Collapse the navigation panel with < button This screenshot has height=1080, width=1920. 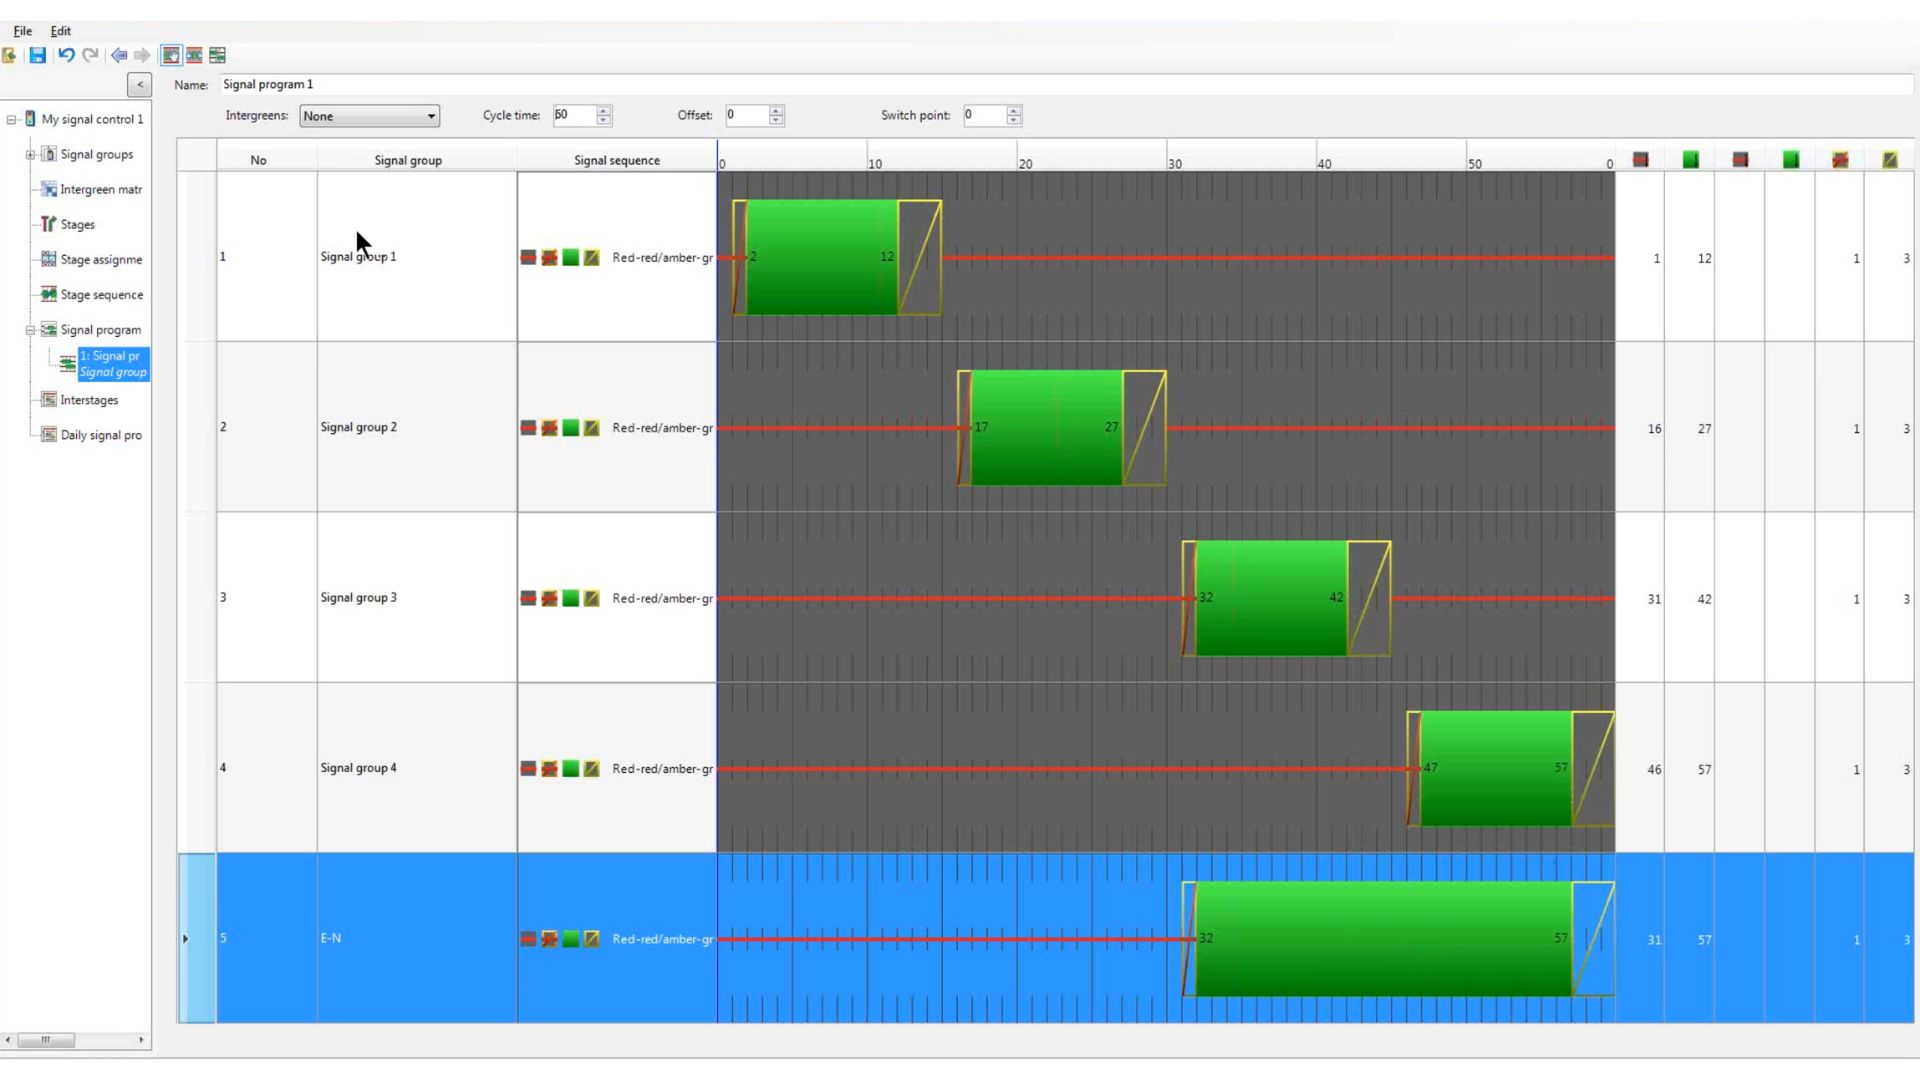[x=139, y=85]
